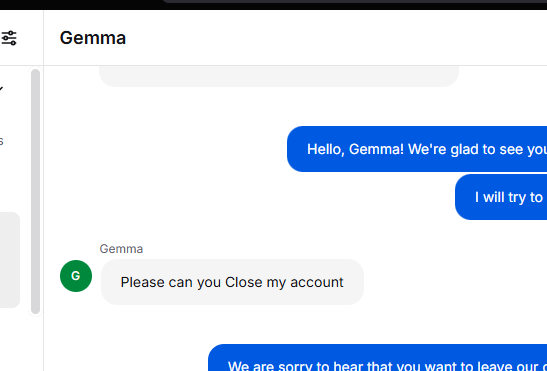
Task: Select the dark grey browser tab edge at top
Action: pyautogui.click(x=355, y=1)
